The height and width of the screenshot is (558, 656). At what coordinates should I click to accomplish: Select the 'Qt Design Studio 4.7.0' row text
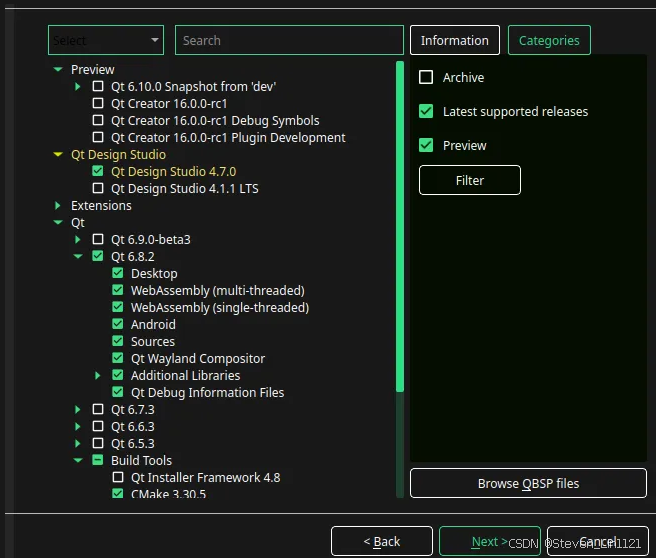point(174,172)
